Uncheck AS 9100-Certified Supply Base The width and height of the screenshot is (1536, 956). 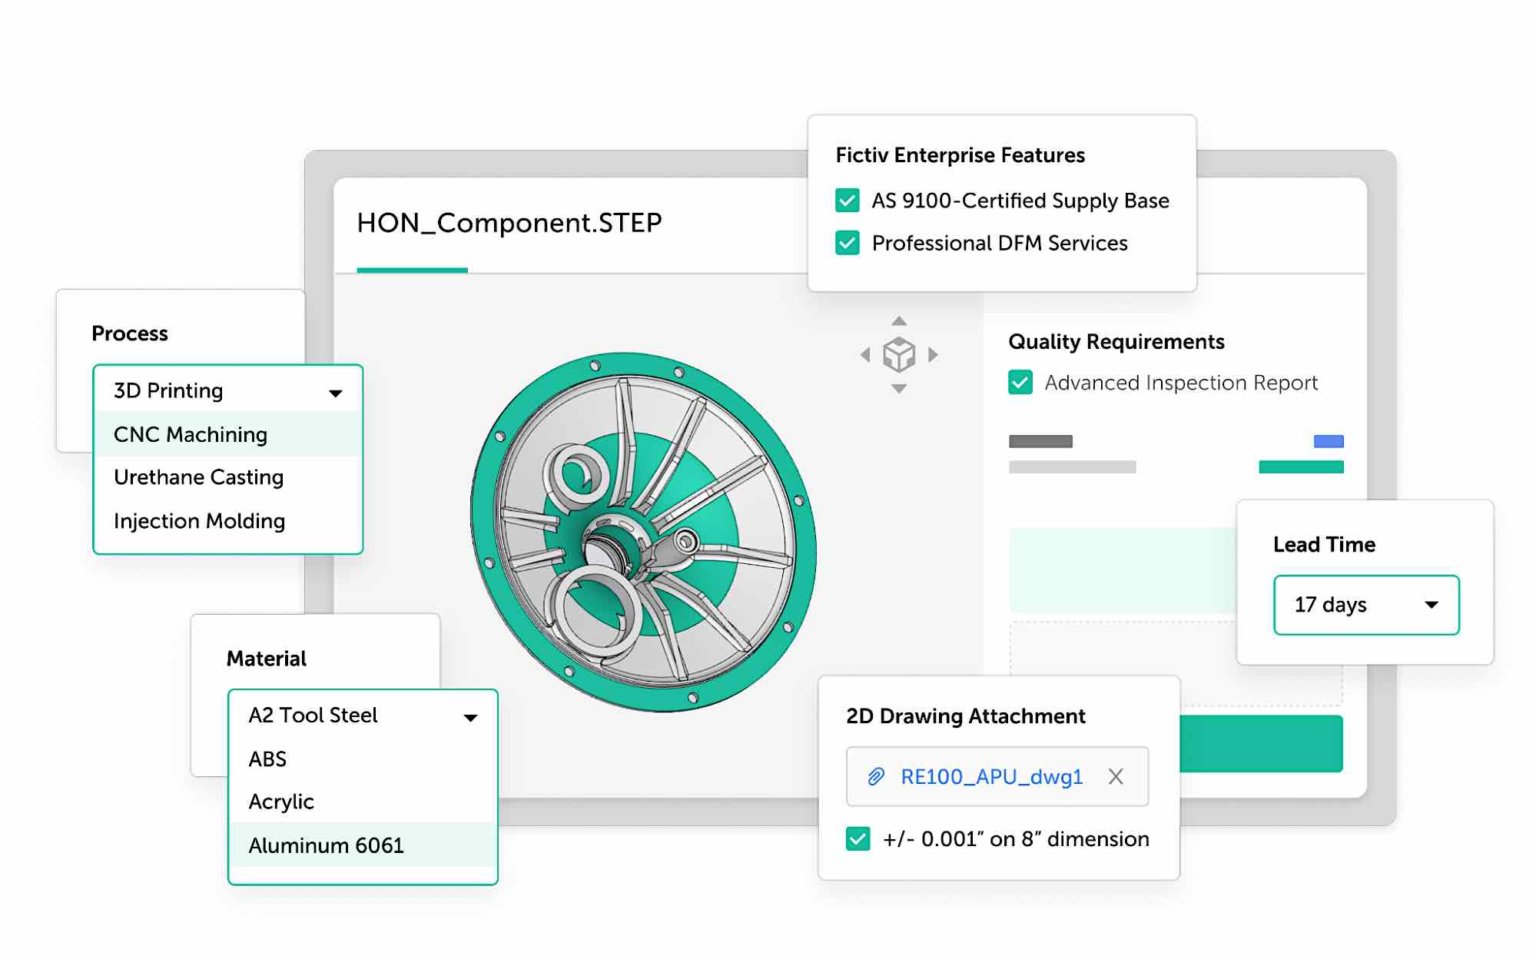(x=847, y=200)
